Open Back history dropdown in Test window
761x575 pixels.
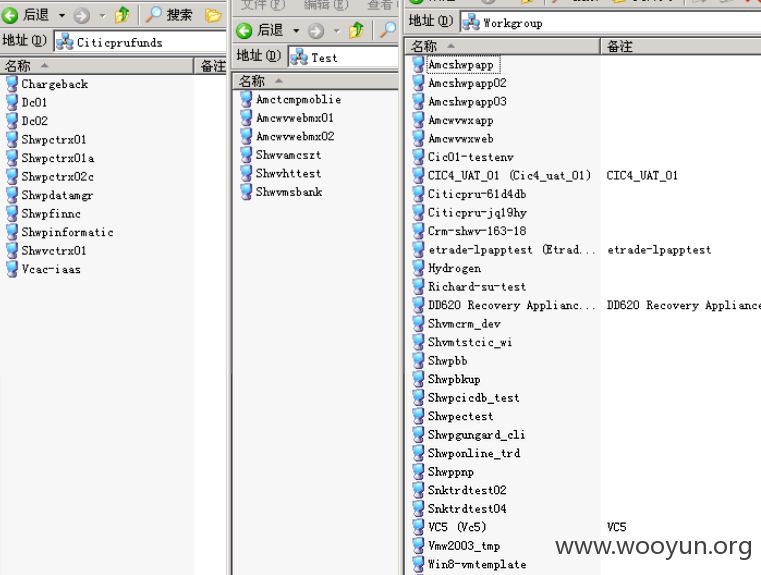click(x=296, y=31)
